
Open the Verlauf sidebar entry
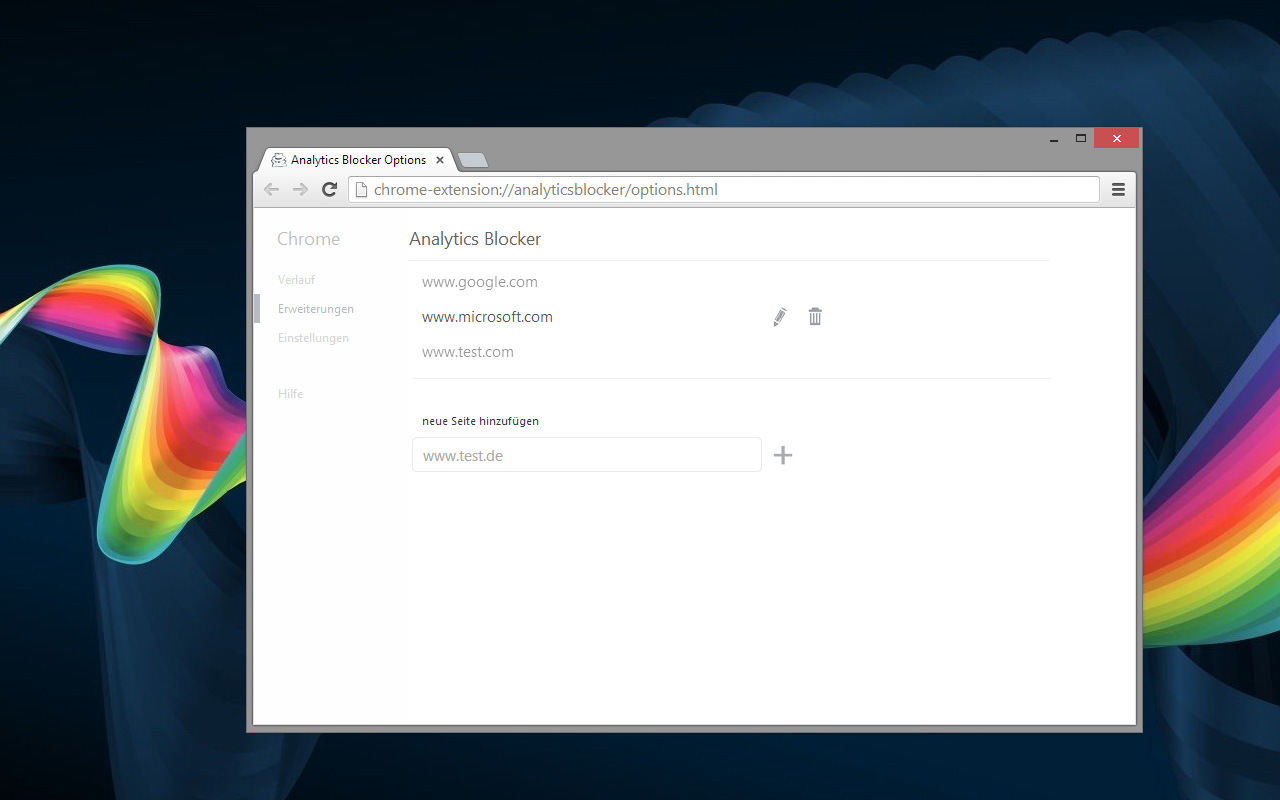(x=296, y=279)
